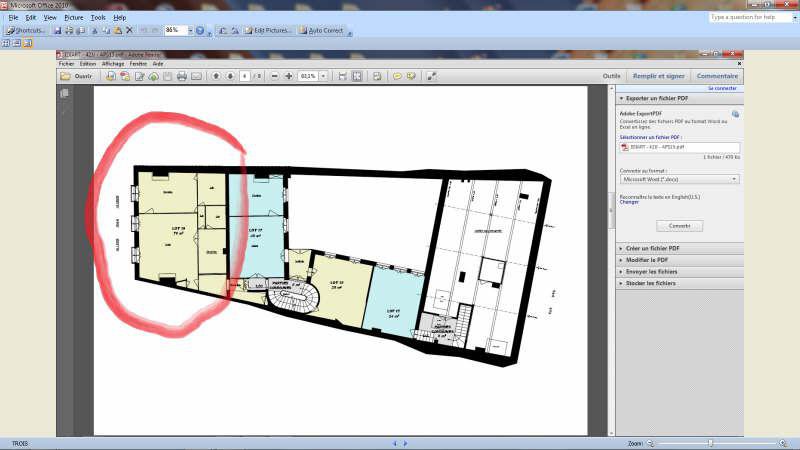Open the Picture menu
The width and height of the screenshot is (800, 450).
73,17
